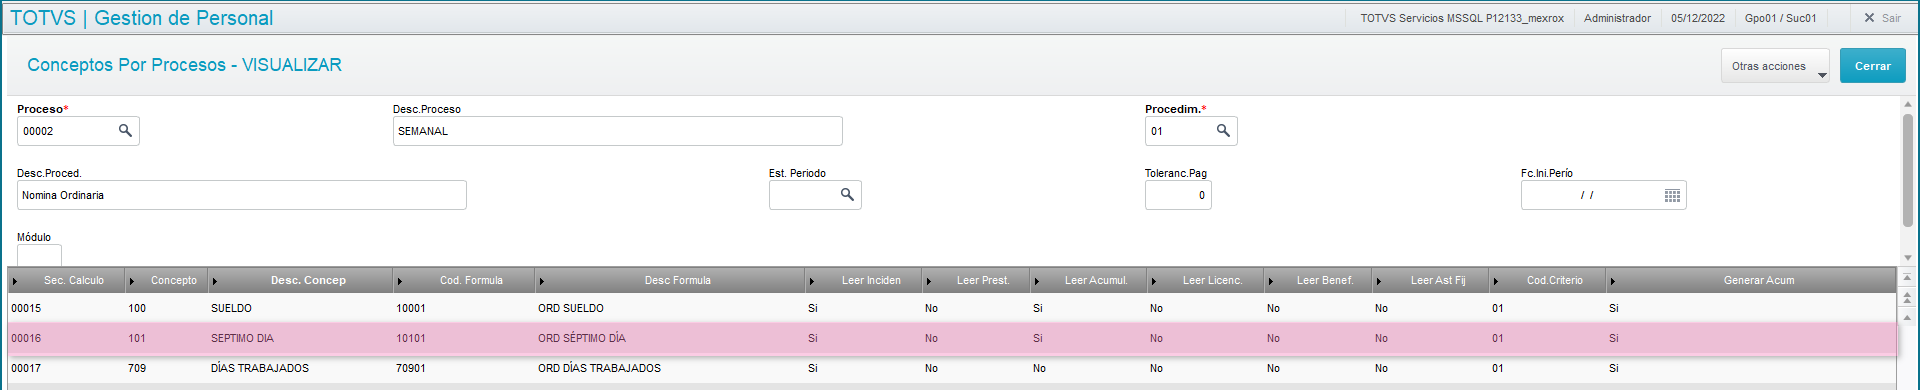This screenshot has width=1920, height=390.
Task: Click the Módulo input field
Action: click(39, 255)
